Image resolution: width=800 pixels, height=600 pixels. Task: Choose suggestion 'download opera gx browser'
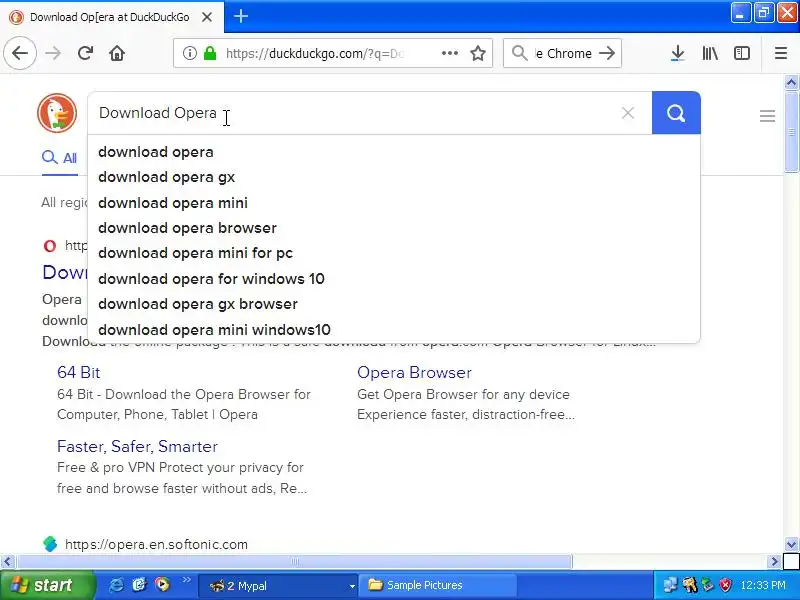coord(393,304)
